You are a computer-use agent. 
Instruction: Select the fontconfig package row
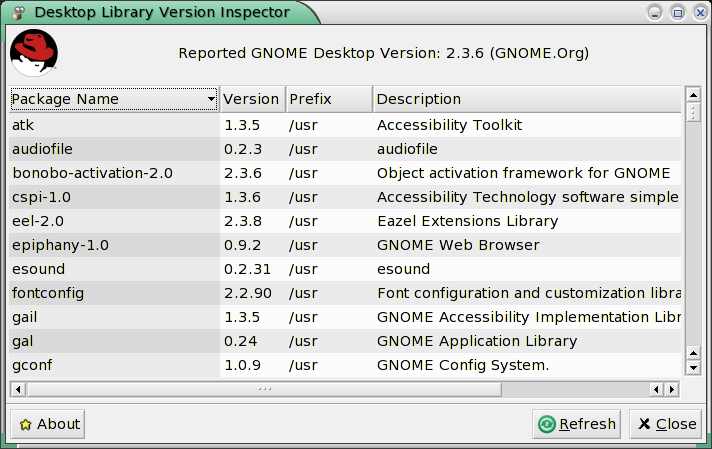point(345,293)
